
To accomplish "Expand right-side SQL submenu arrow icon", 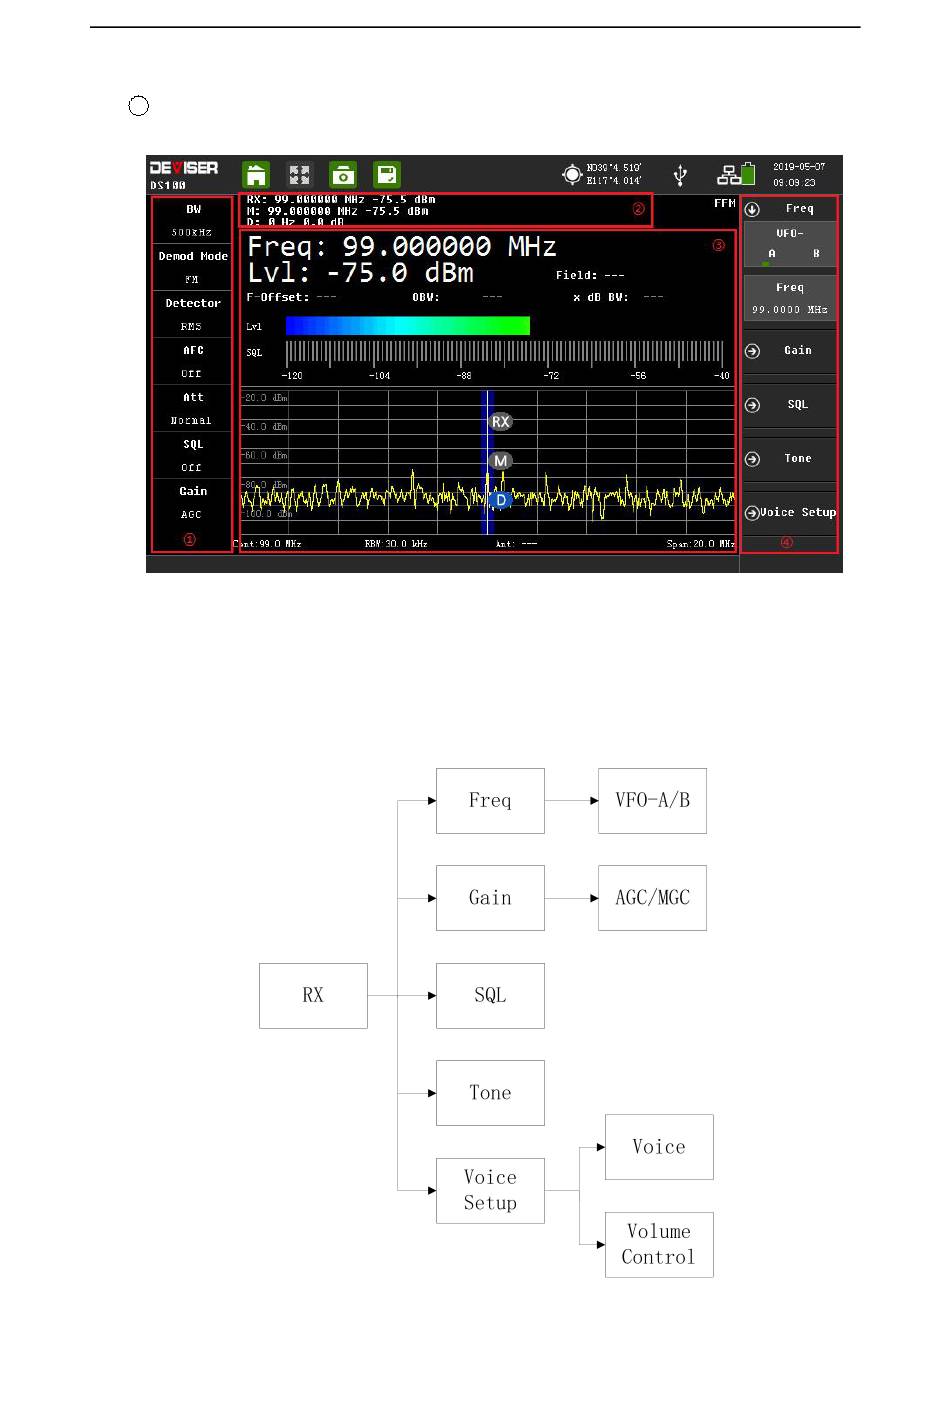I will pyautogui.click(x=753, y=405).
